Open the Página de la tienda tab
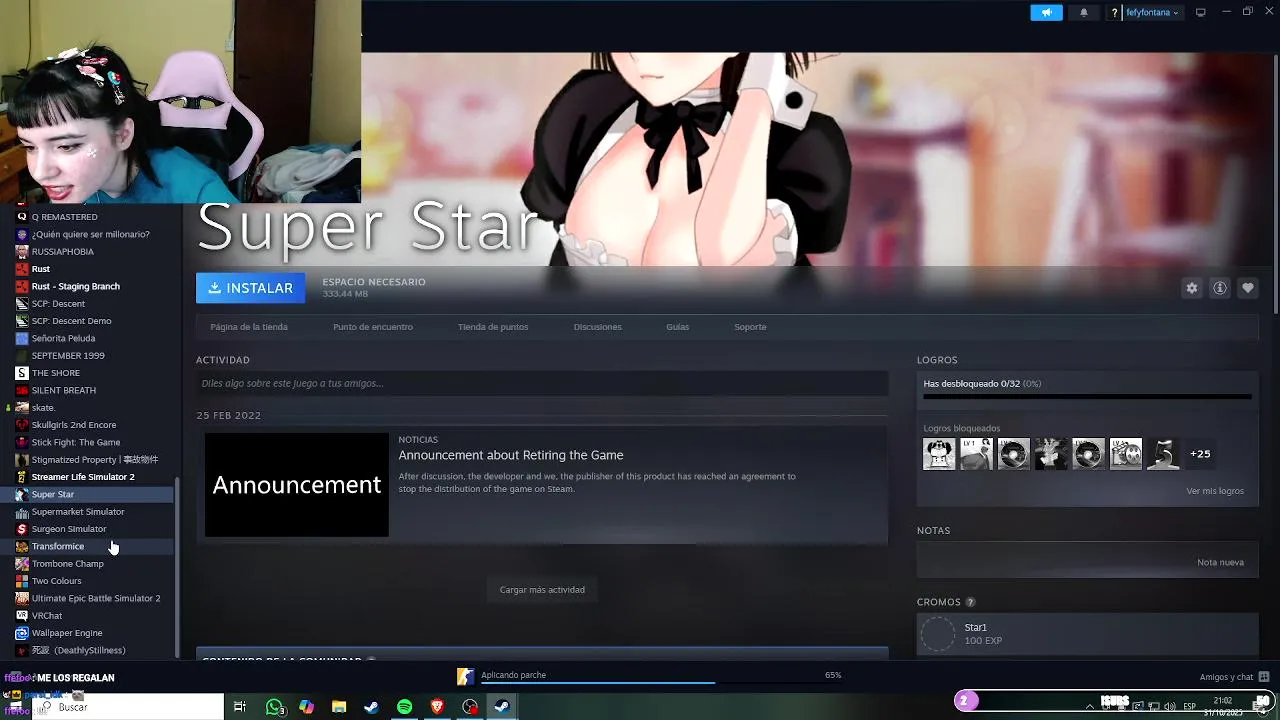This screenshot has width=1280, height=720. point(249,327)
